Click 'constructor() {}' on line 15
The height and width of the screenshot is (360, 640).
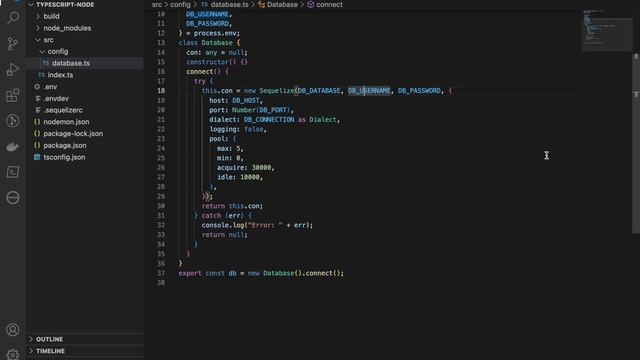(x=217, y=62)
